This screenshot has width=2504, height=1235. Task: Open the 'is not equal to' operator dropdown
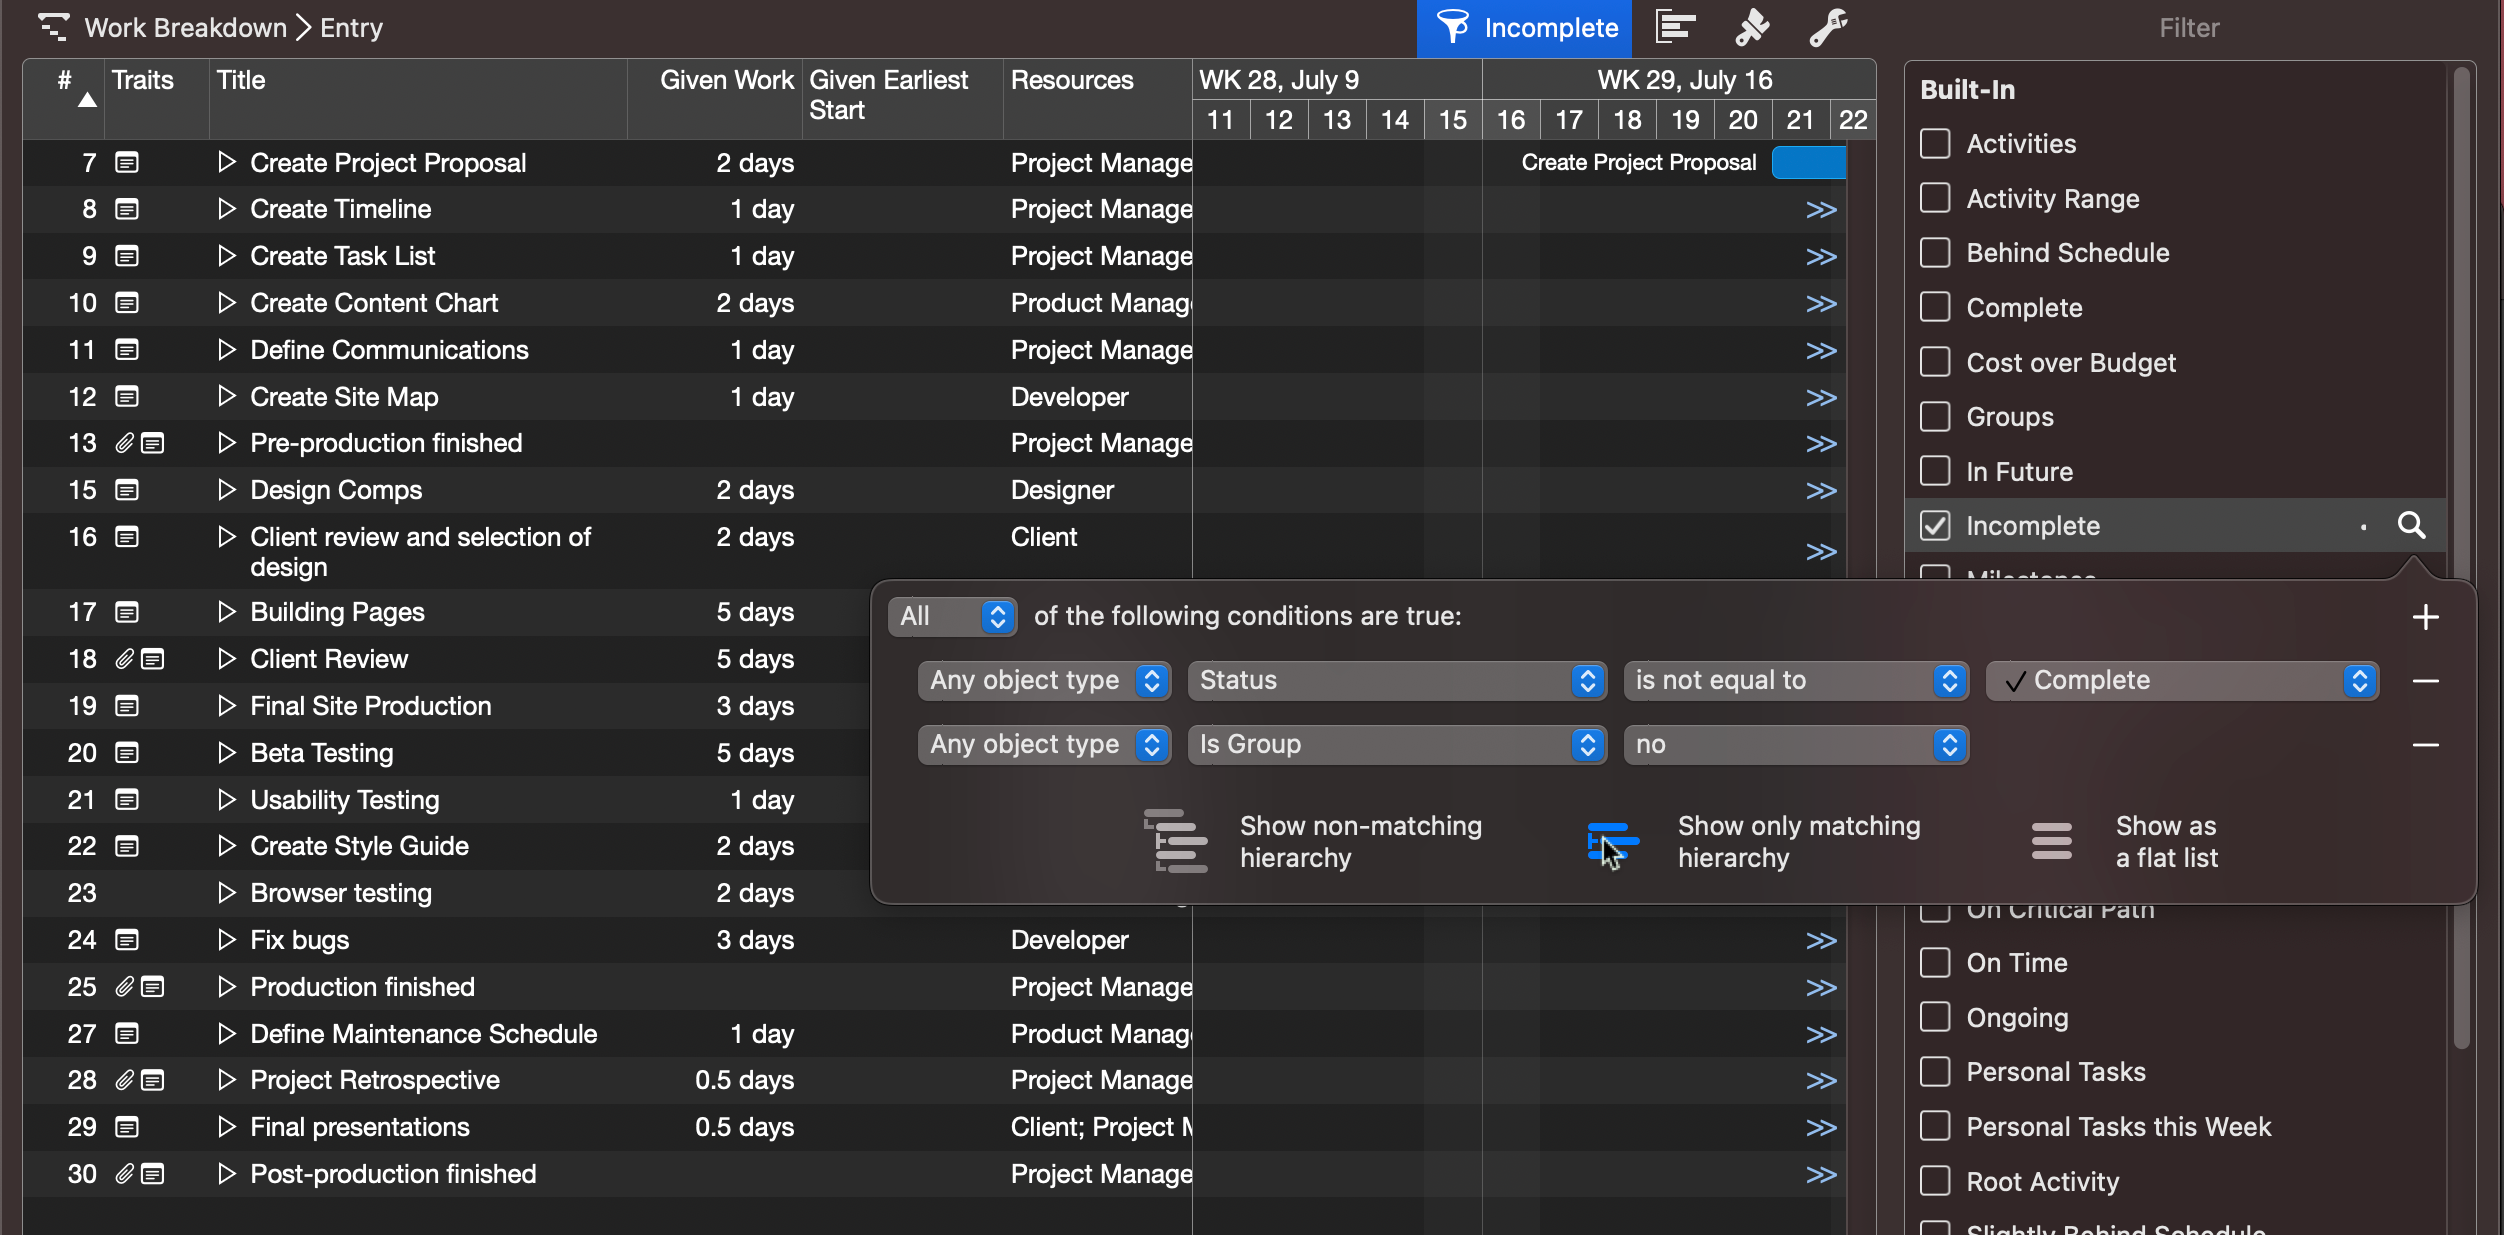[x=1795, y=680]
